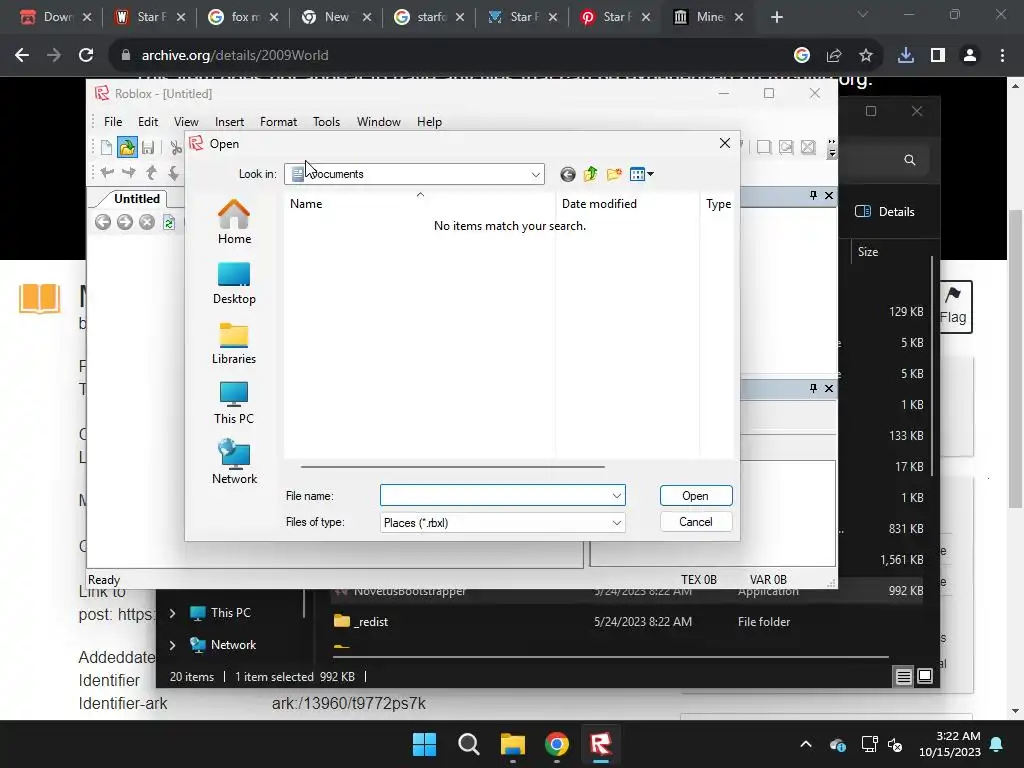Close the Open dialog with X
1024x768 pixels.
click(x=724, y=143)
